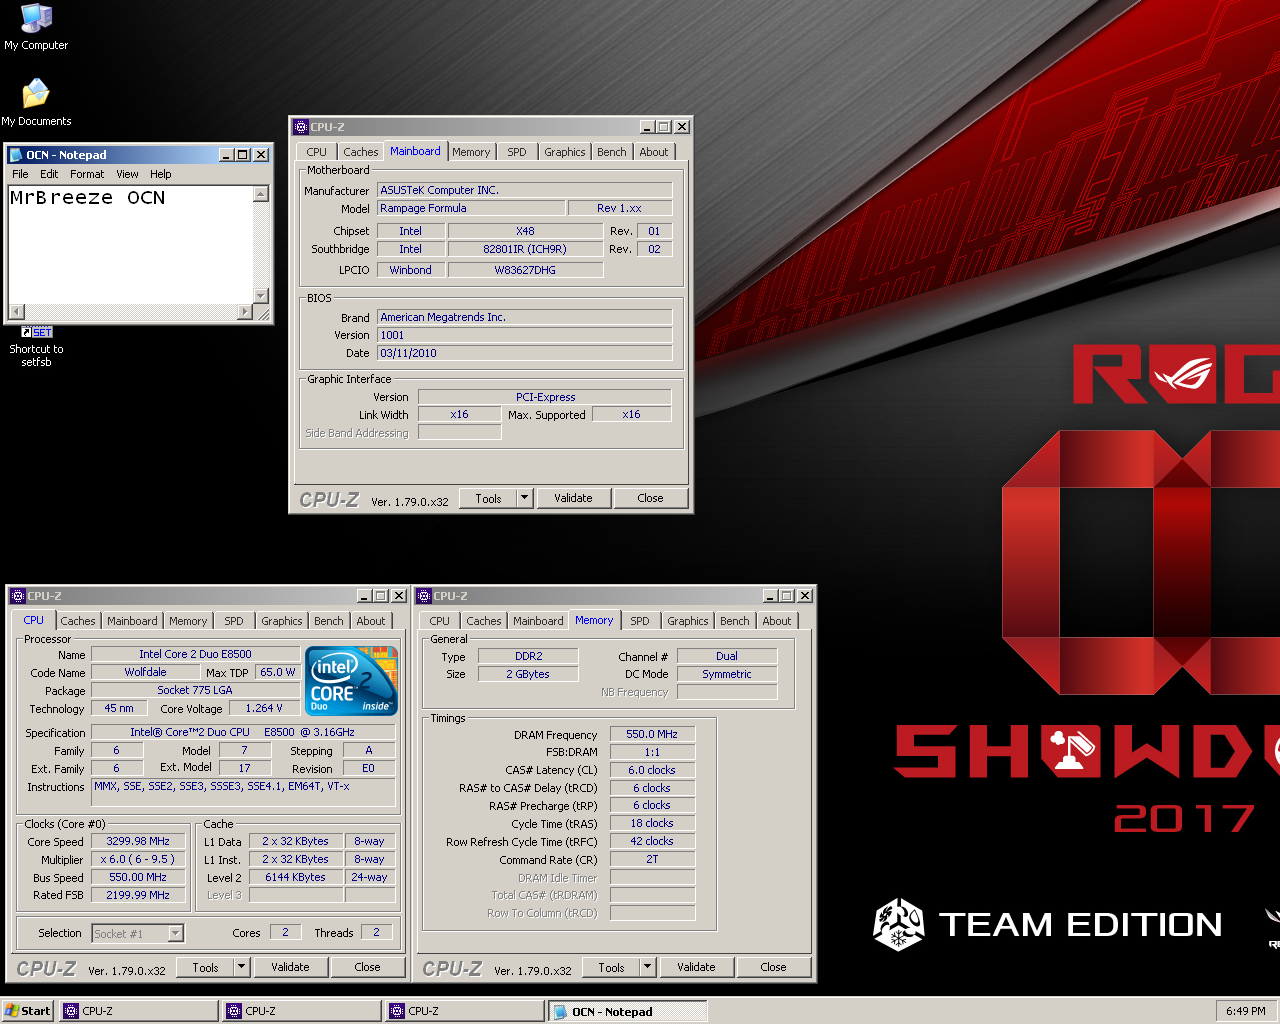Click the Notepad vertical scrollbar down arrow
1280x1024 pixels.
tap(261, 296)
